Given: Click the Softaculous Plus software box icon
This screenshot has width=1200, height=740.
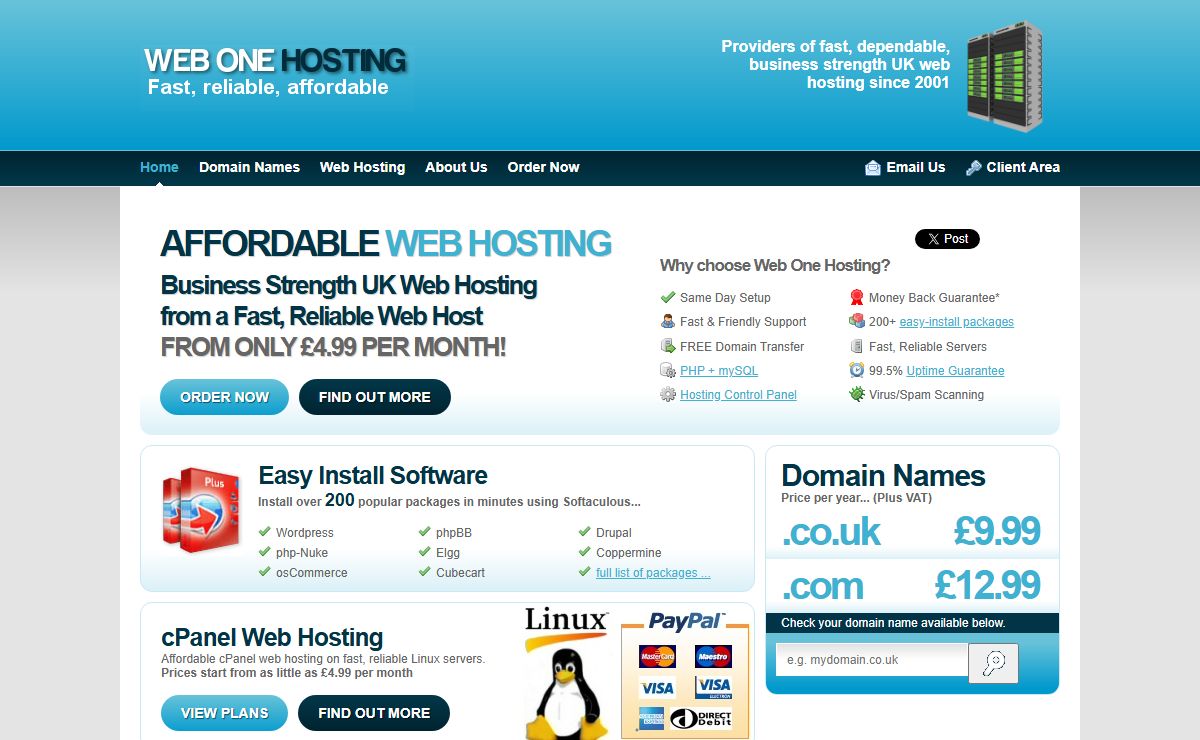Looking at the screenshot, I should pos(201,510).
